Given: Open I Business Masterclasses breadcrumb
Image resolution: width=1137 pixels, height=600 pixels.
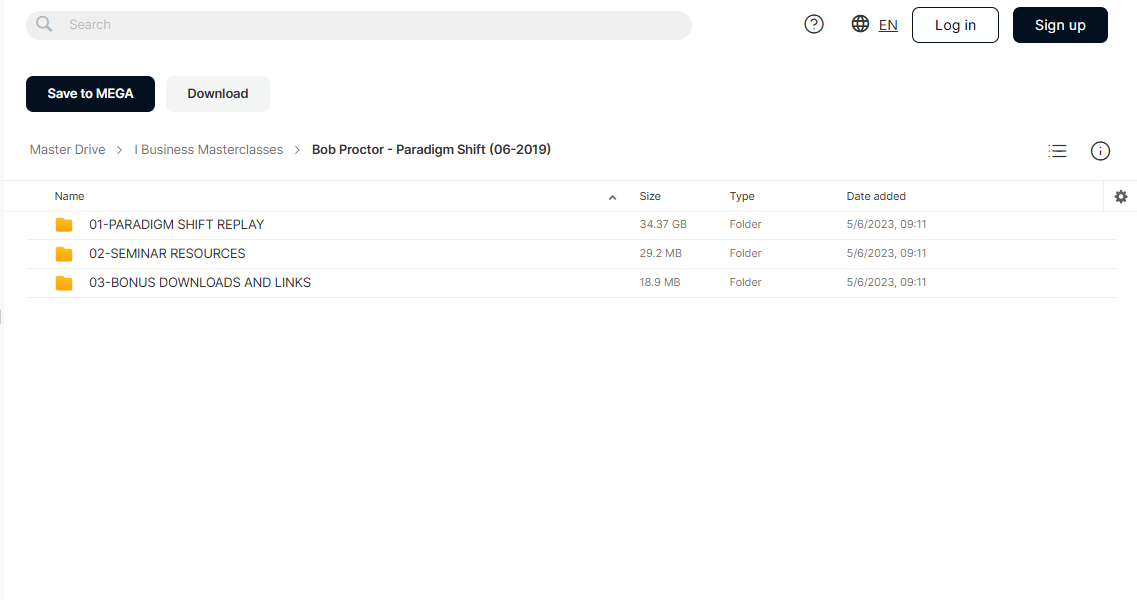Looking at the screenshot, I should coord(209,149).
